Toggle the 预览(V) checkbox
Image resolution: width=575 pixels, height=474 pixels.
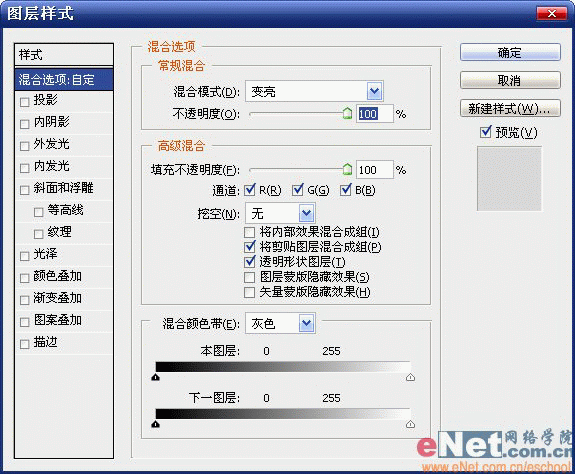(486, 132)
